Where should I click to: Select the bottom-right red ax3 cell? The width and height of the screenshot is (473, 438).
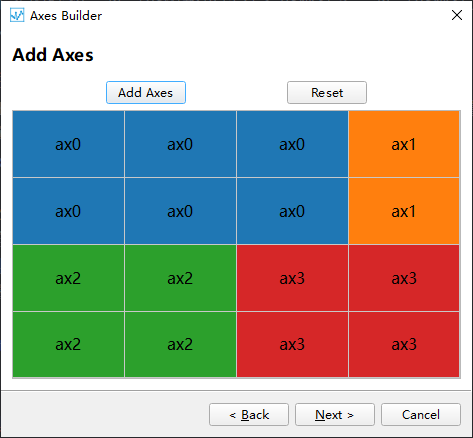[404, 345]
